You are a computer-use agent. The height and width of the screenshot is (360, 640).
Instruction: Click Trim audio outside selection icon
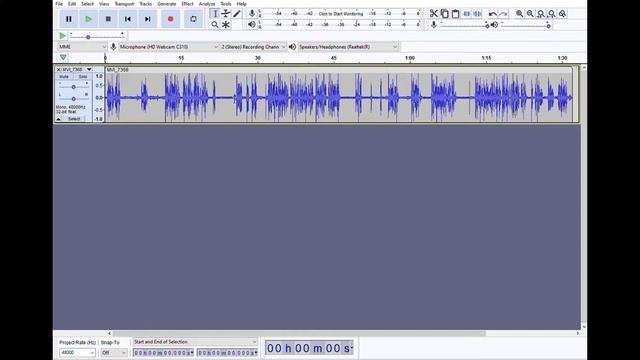467,14
